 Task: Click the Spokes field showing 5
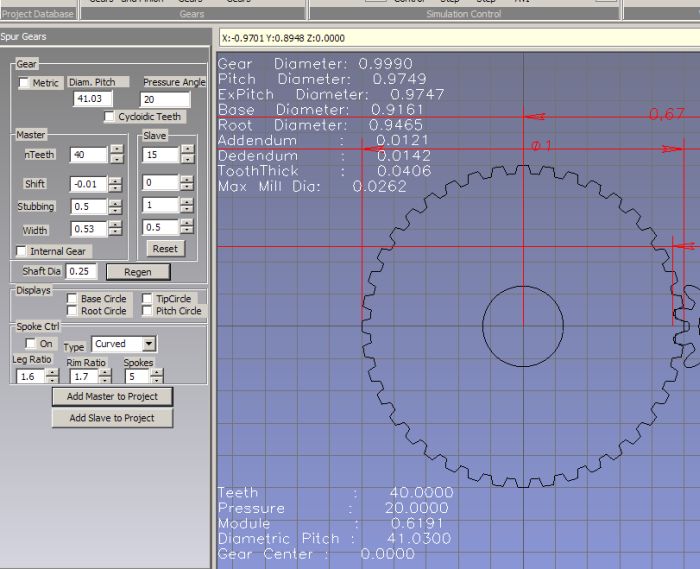(138, 376)
